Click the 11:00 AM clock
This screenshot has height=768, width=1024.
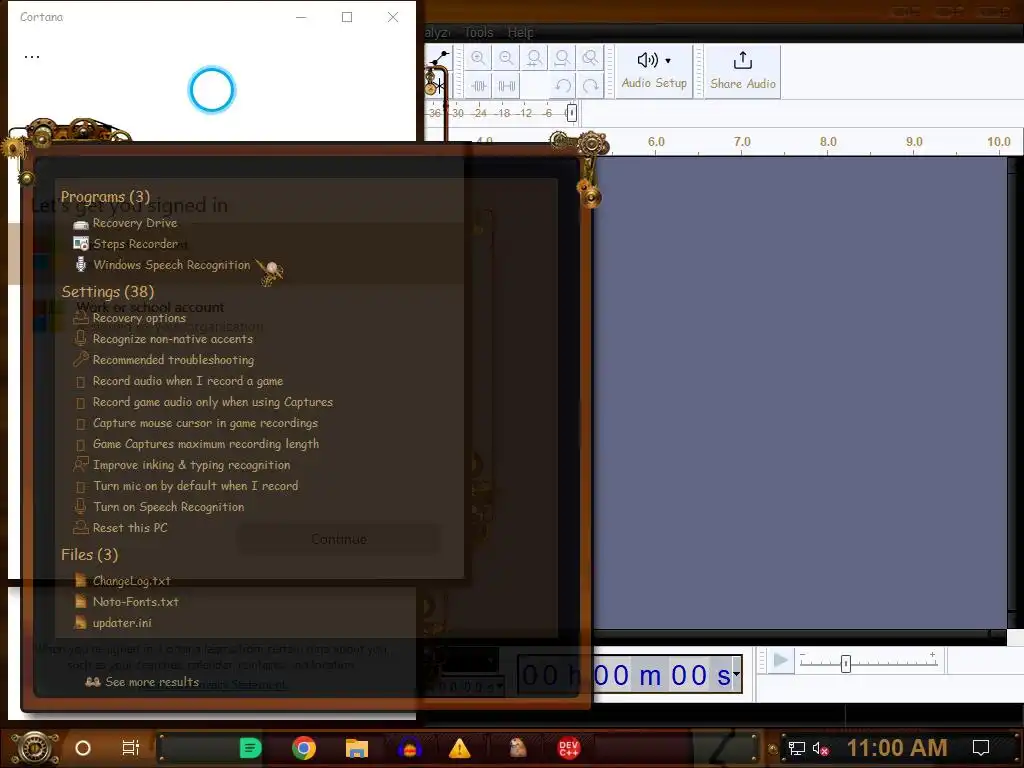(897, 748)
